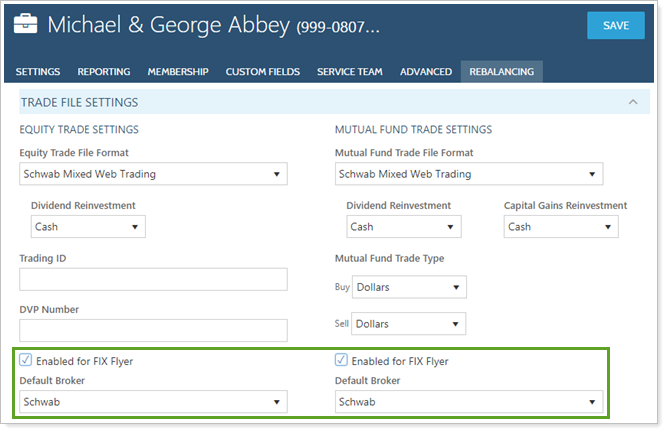Click the Trading ID input field
Viewport: 667px width, 433px height.
tap(153, 279)
